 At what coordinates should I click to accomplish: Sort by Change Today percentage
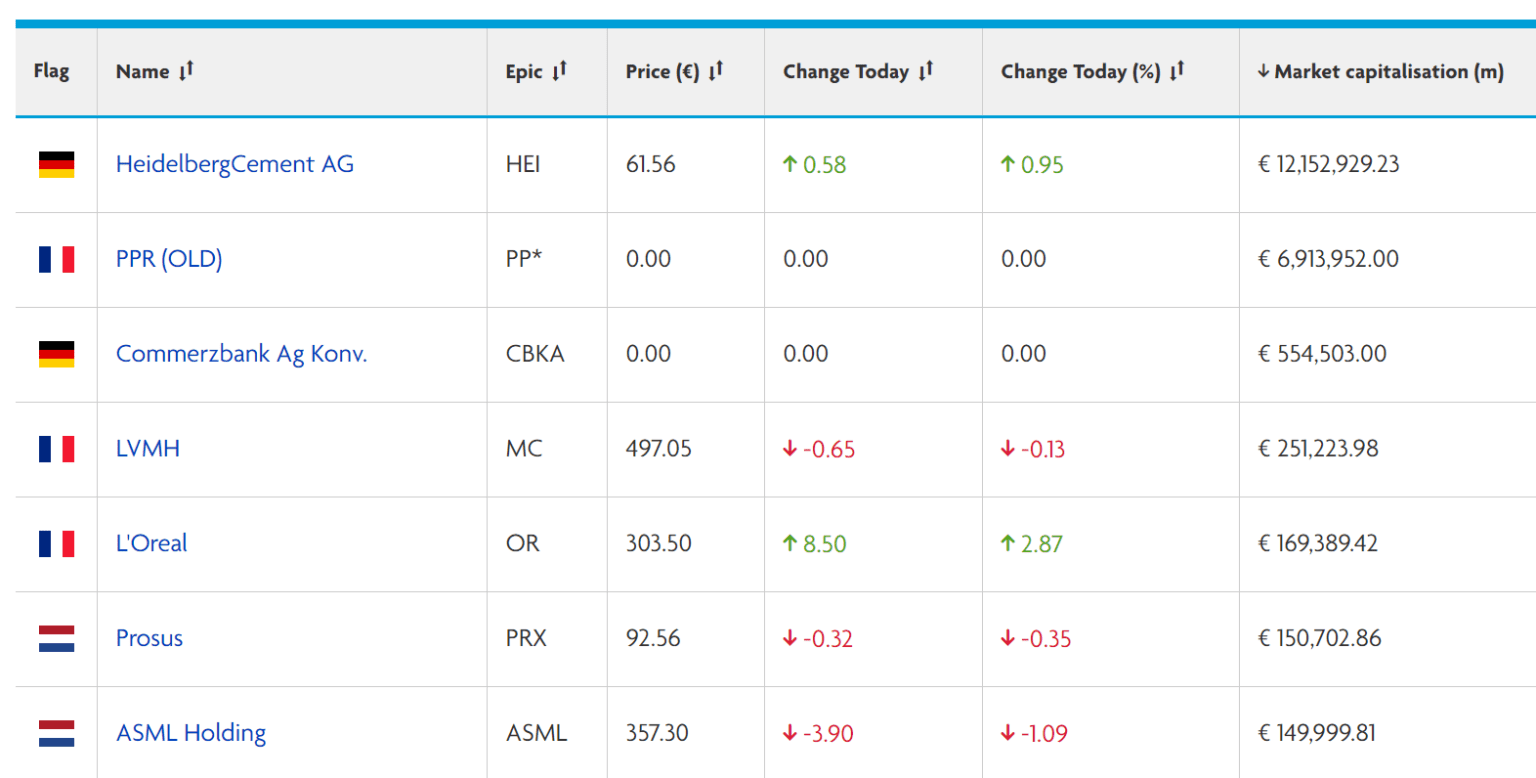tap(1178, 70)
